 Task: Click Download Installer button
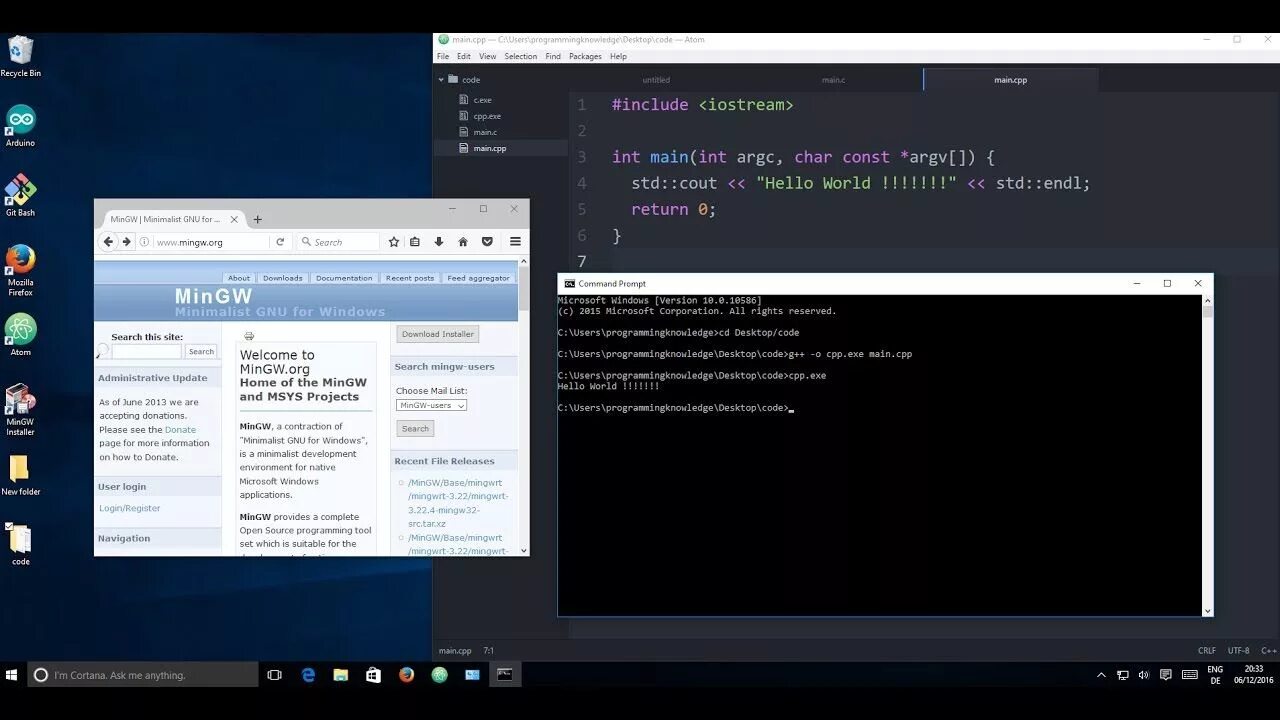coord(438,334)
